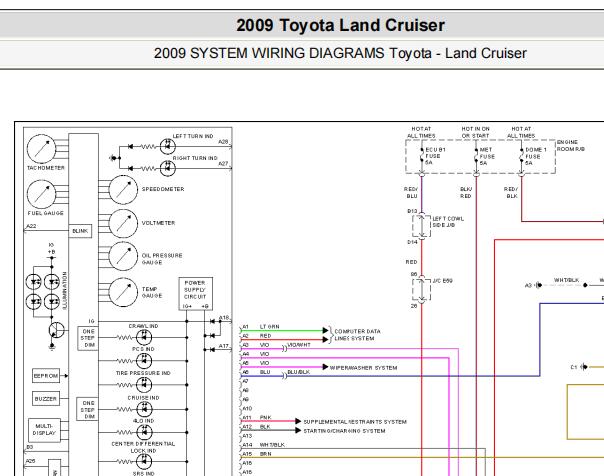The height and width of the screenshot is (476, 604).
Task: Click the Oil Pressure Gauge dial
Action: [123, 256]
